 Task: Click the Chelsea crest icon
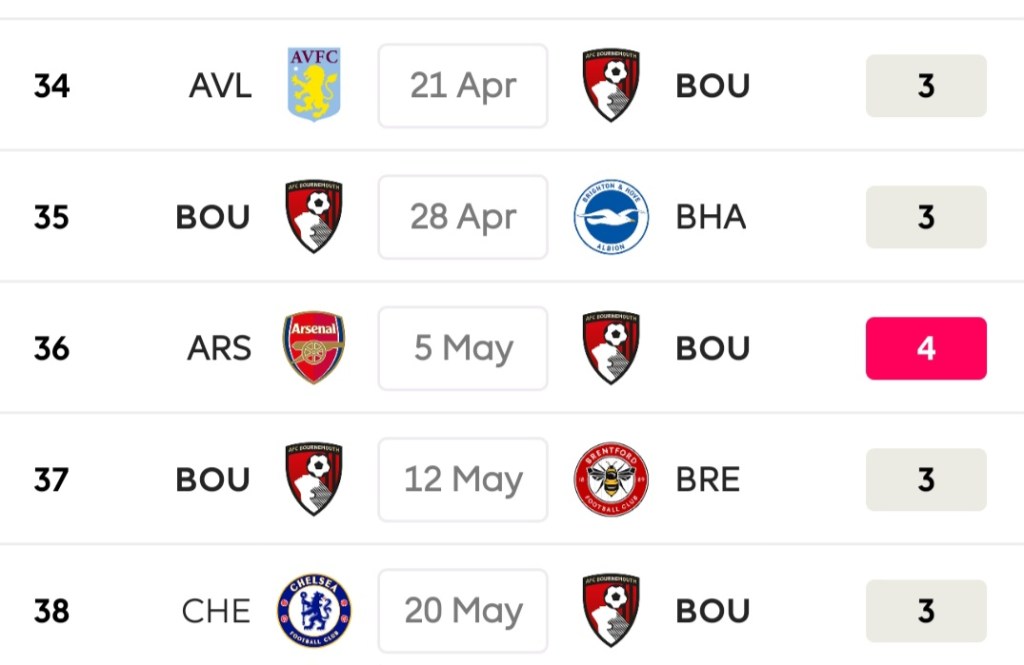314,610
